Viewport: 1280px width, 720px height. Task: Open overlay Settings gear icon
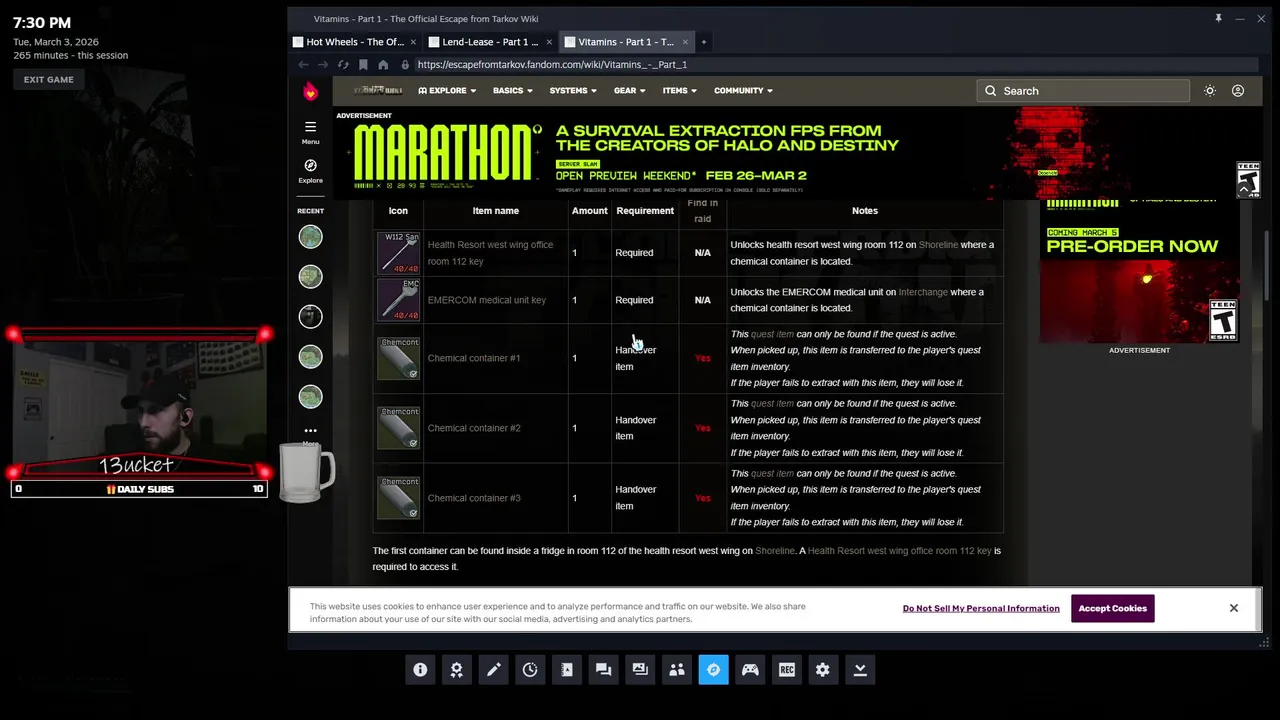click(x=823, y=670)
